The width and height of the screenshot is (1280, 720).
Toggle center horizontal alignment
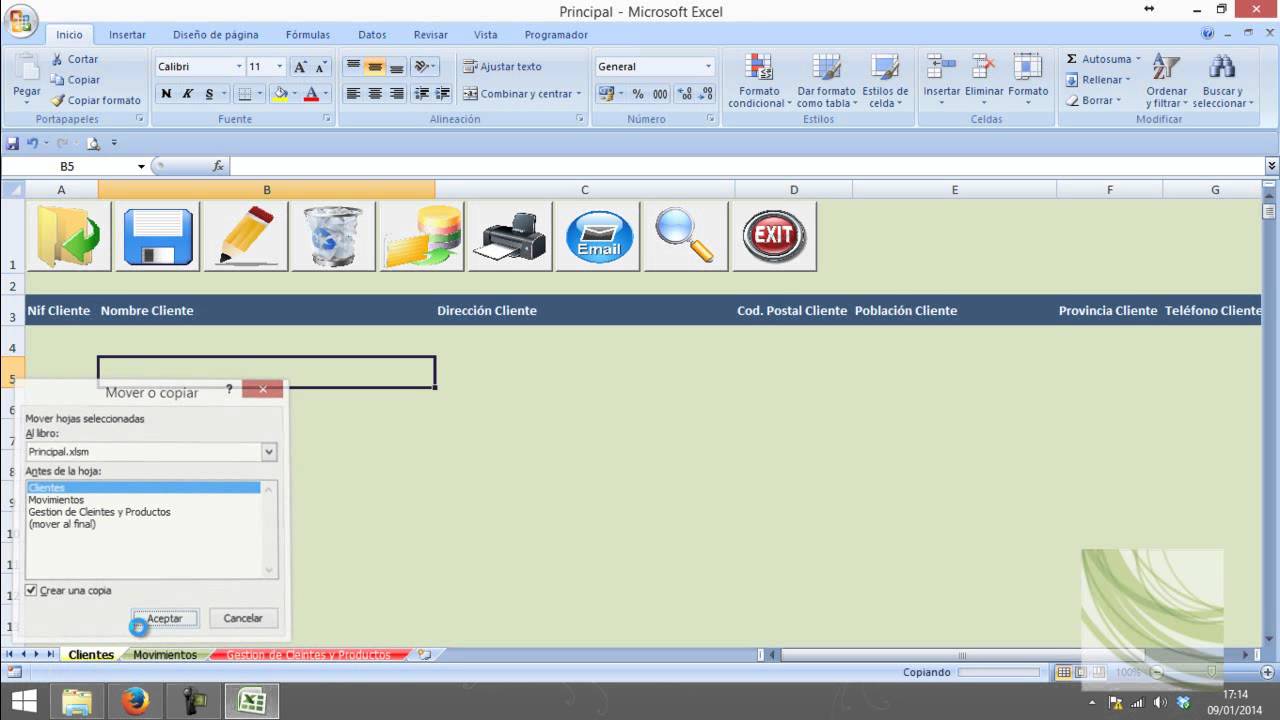pos(375,94)
